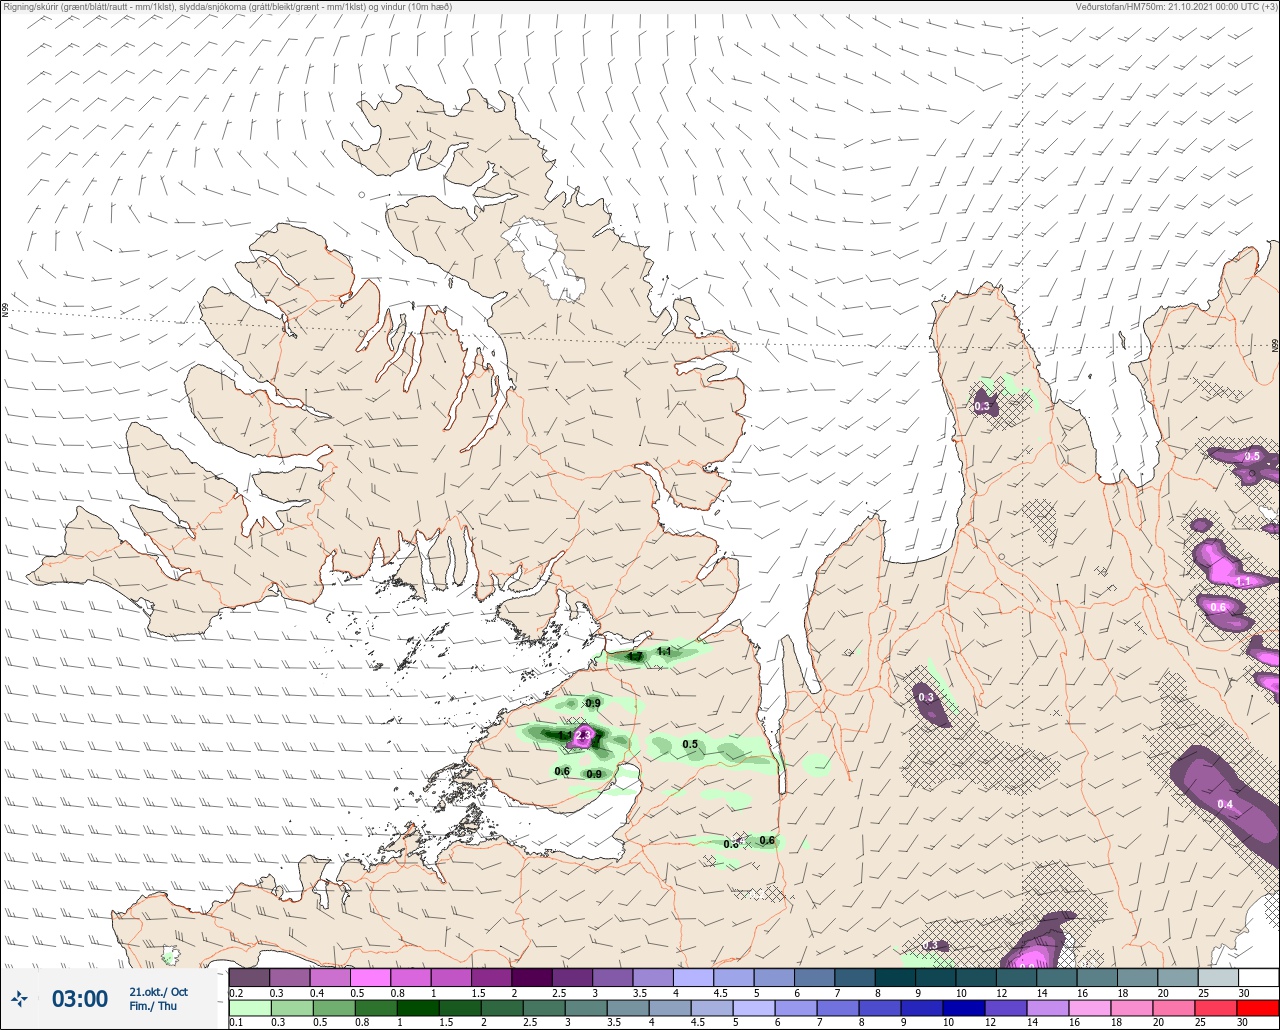Pick upper legend dark teal swatch labeled 8
Image resolution: width=1280 pixels, height=1030 pixels.
click(x=895, y=977)
